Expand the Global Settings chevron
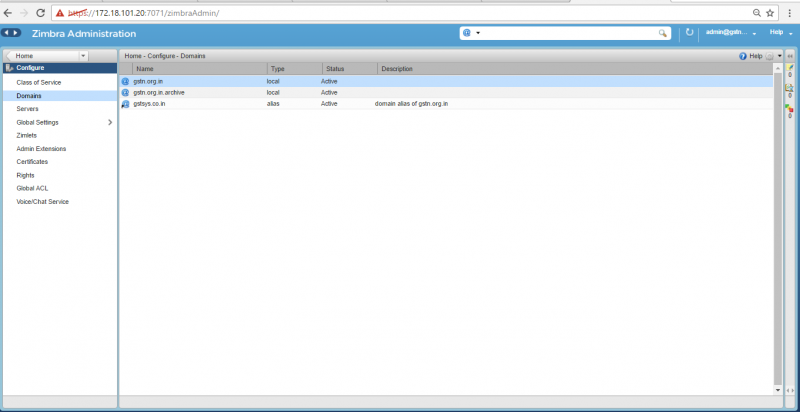Viewport: 800px width, 412px height. coord(110,122)
